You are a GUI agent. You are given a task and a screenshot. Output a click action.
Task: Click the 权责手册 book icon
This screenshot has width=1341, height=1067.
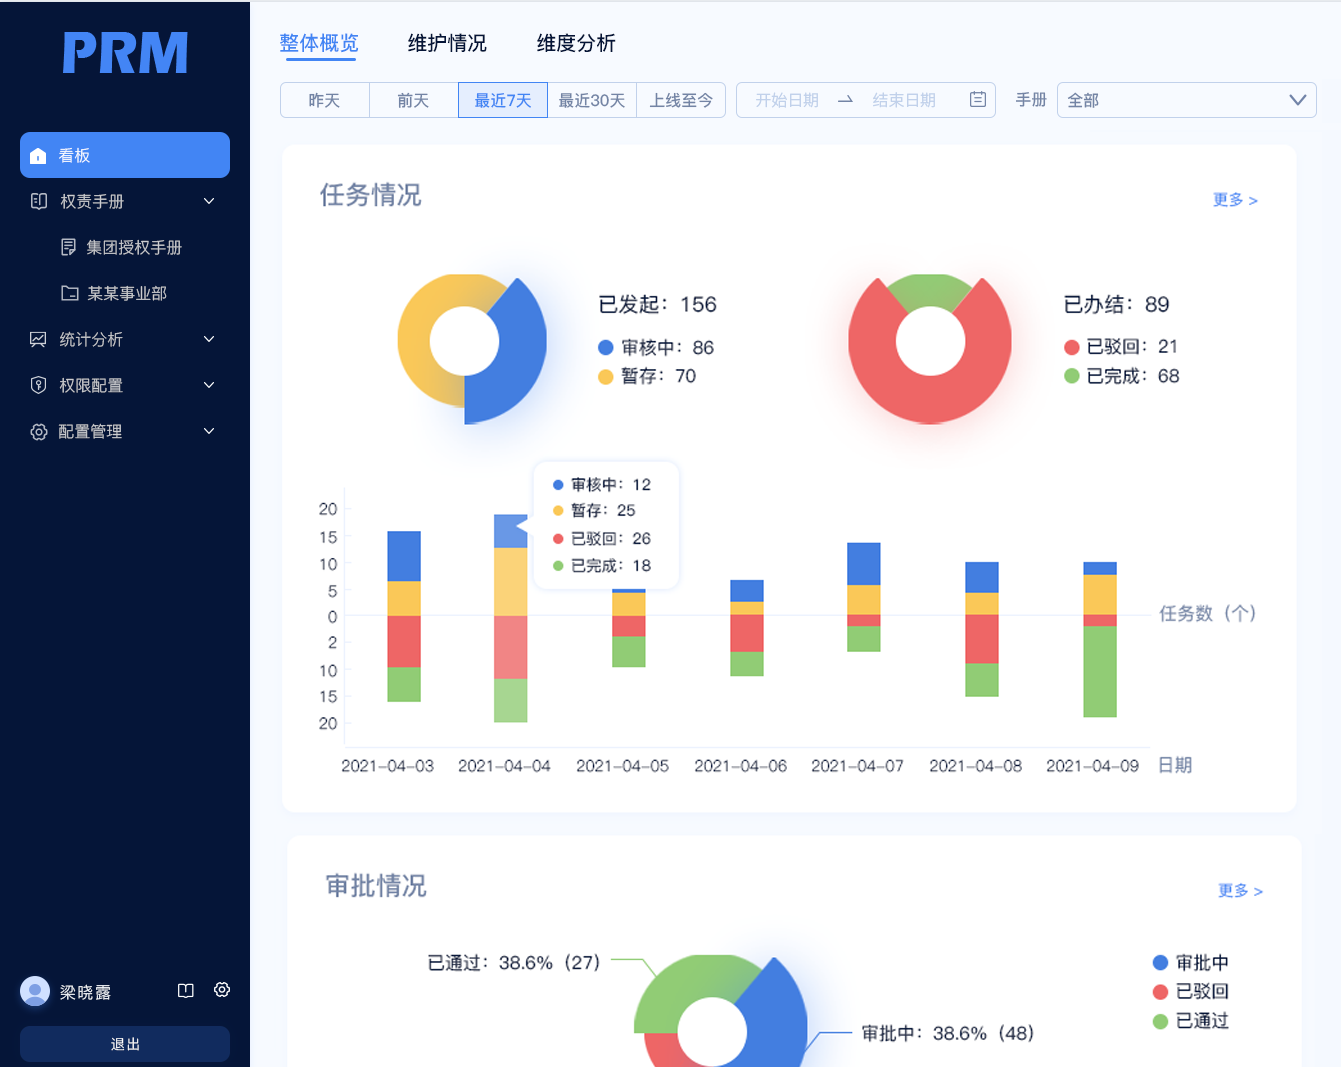39,201
